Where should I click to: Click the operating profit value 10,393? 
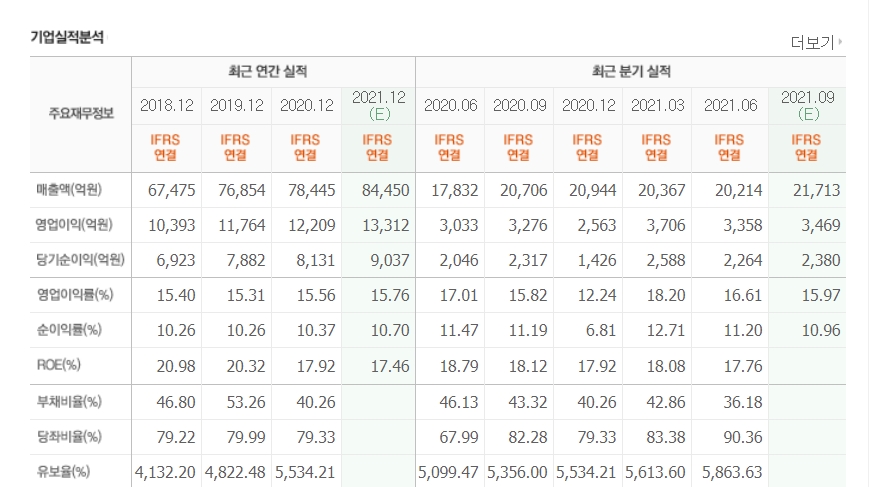(171, 225)
